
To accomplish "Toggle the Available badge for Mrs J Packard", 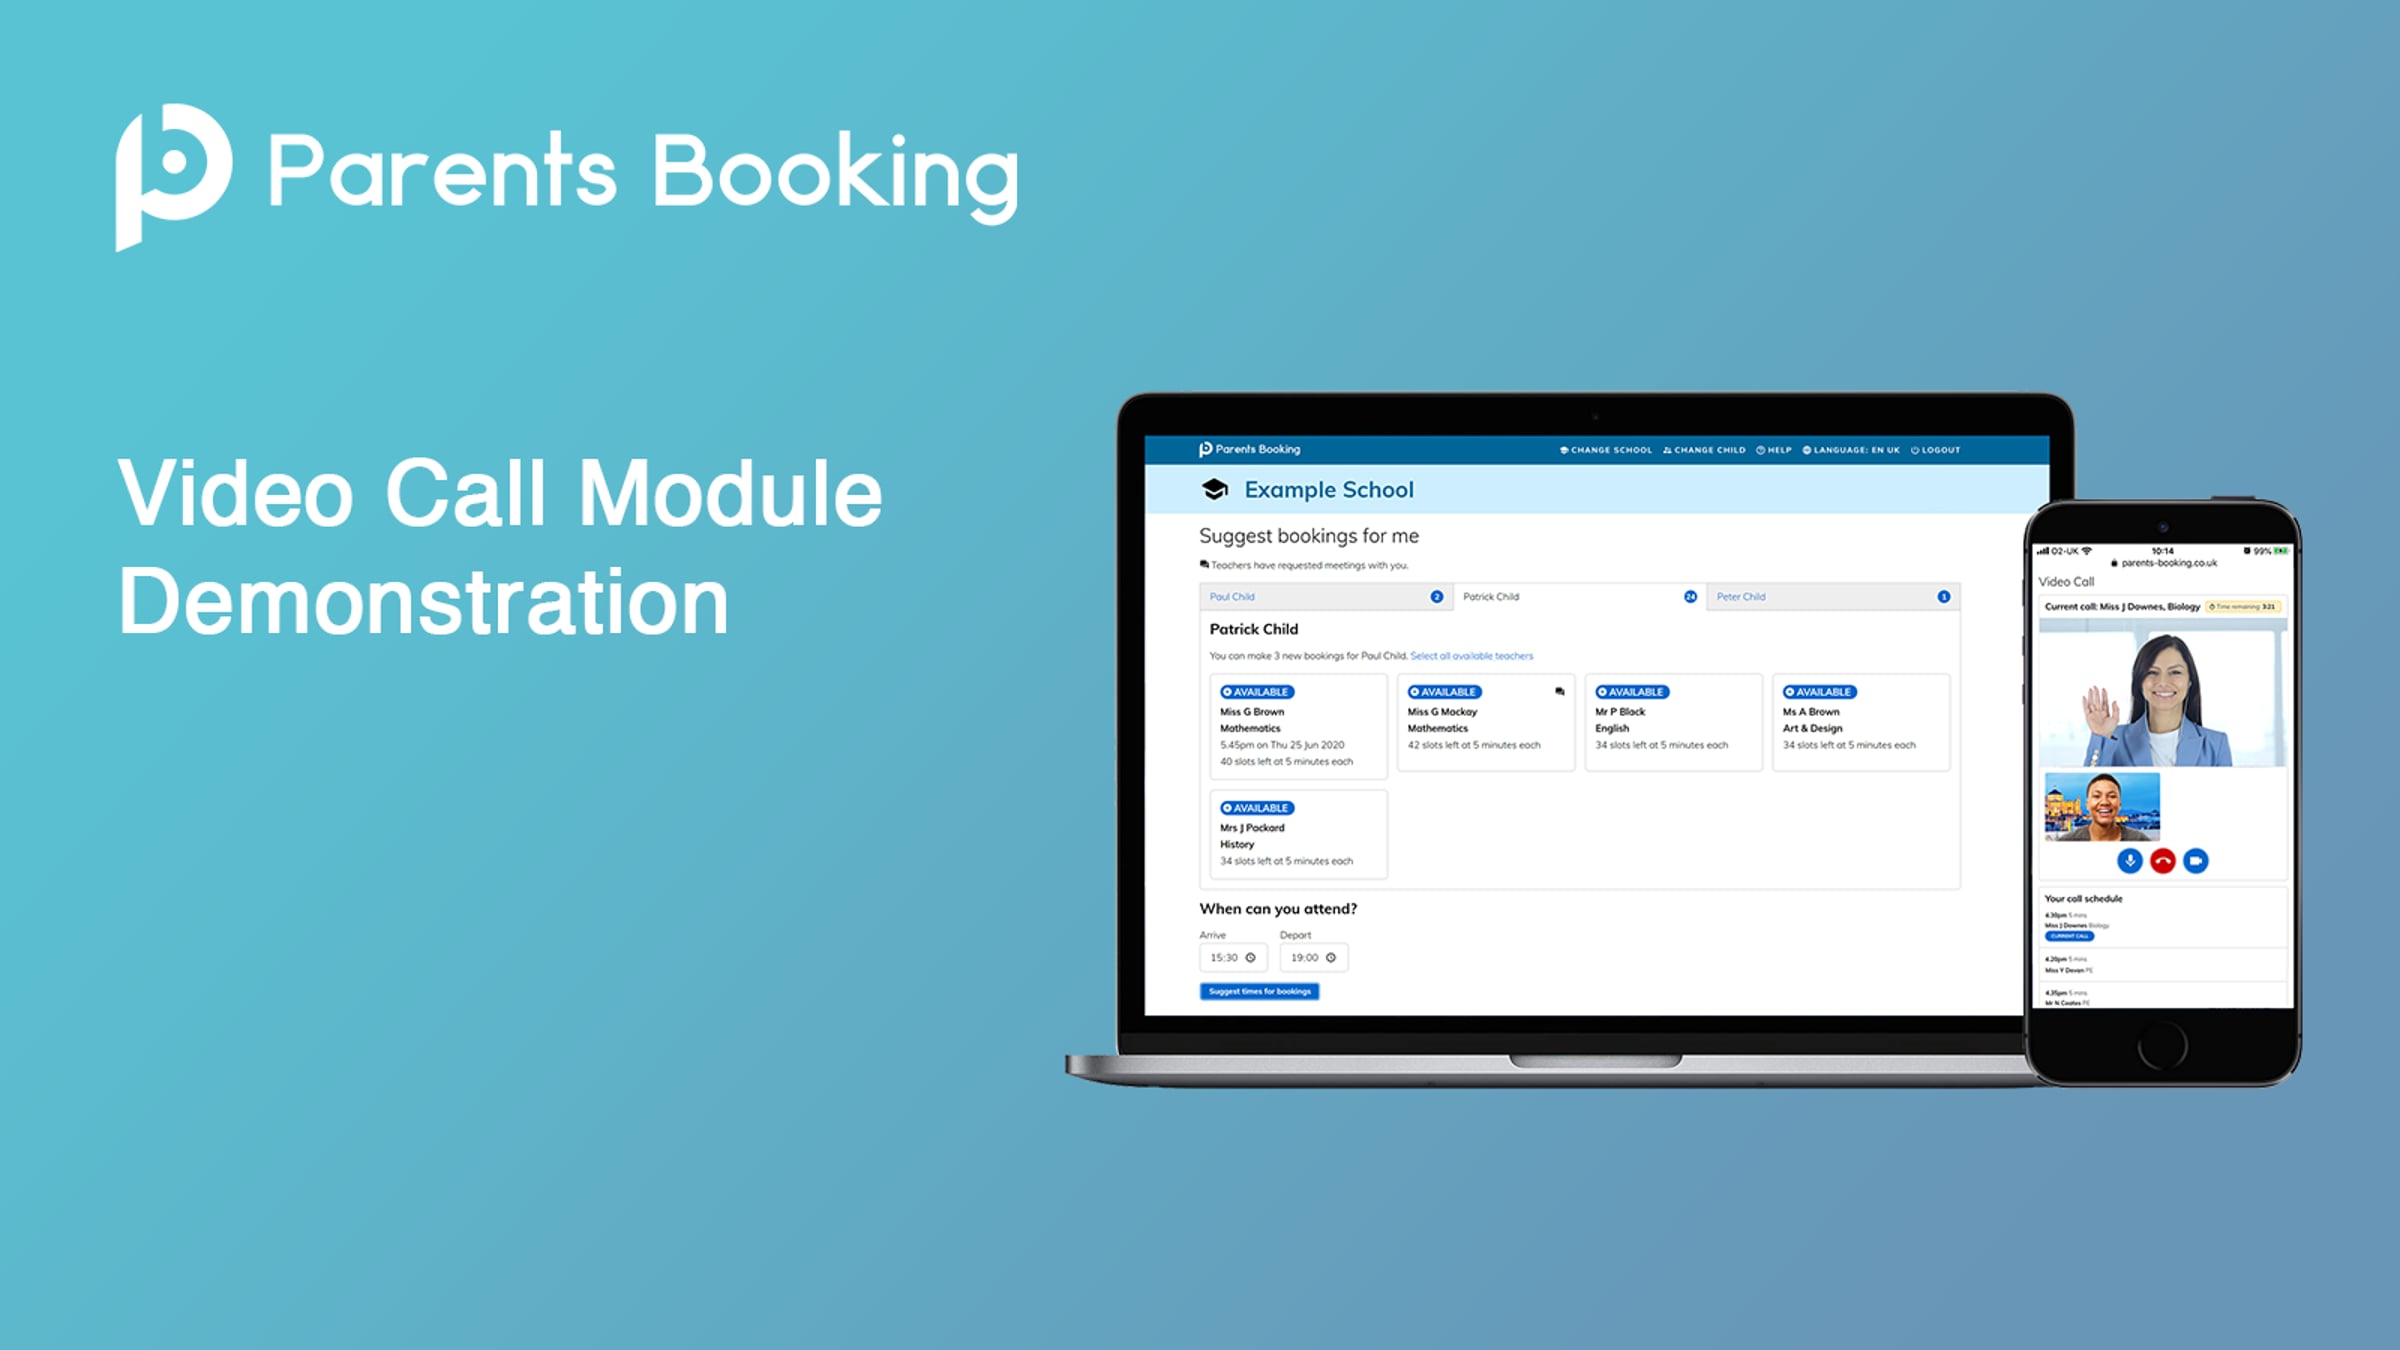I will 1257,808.
